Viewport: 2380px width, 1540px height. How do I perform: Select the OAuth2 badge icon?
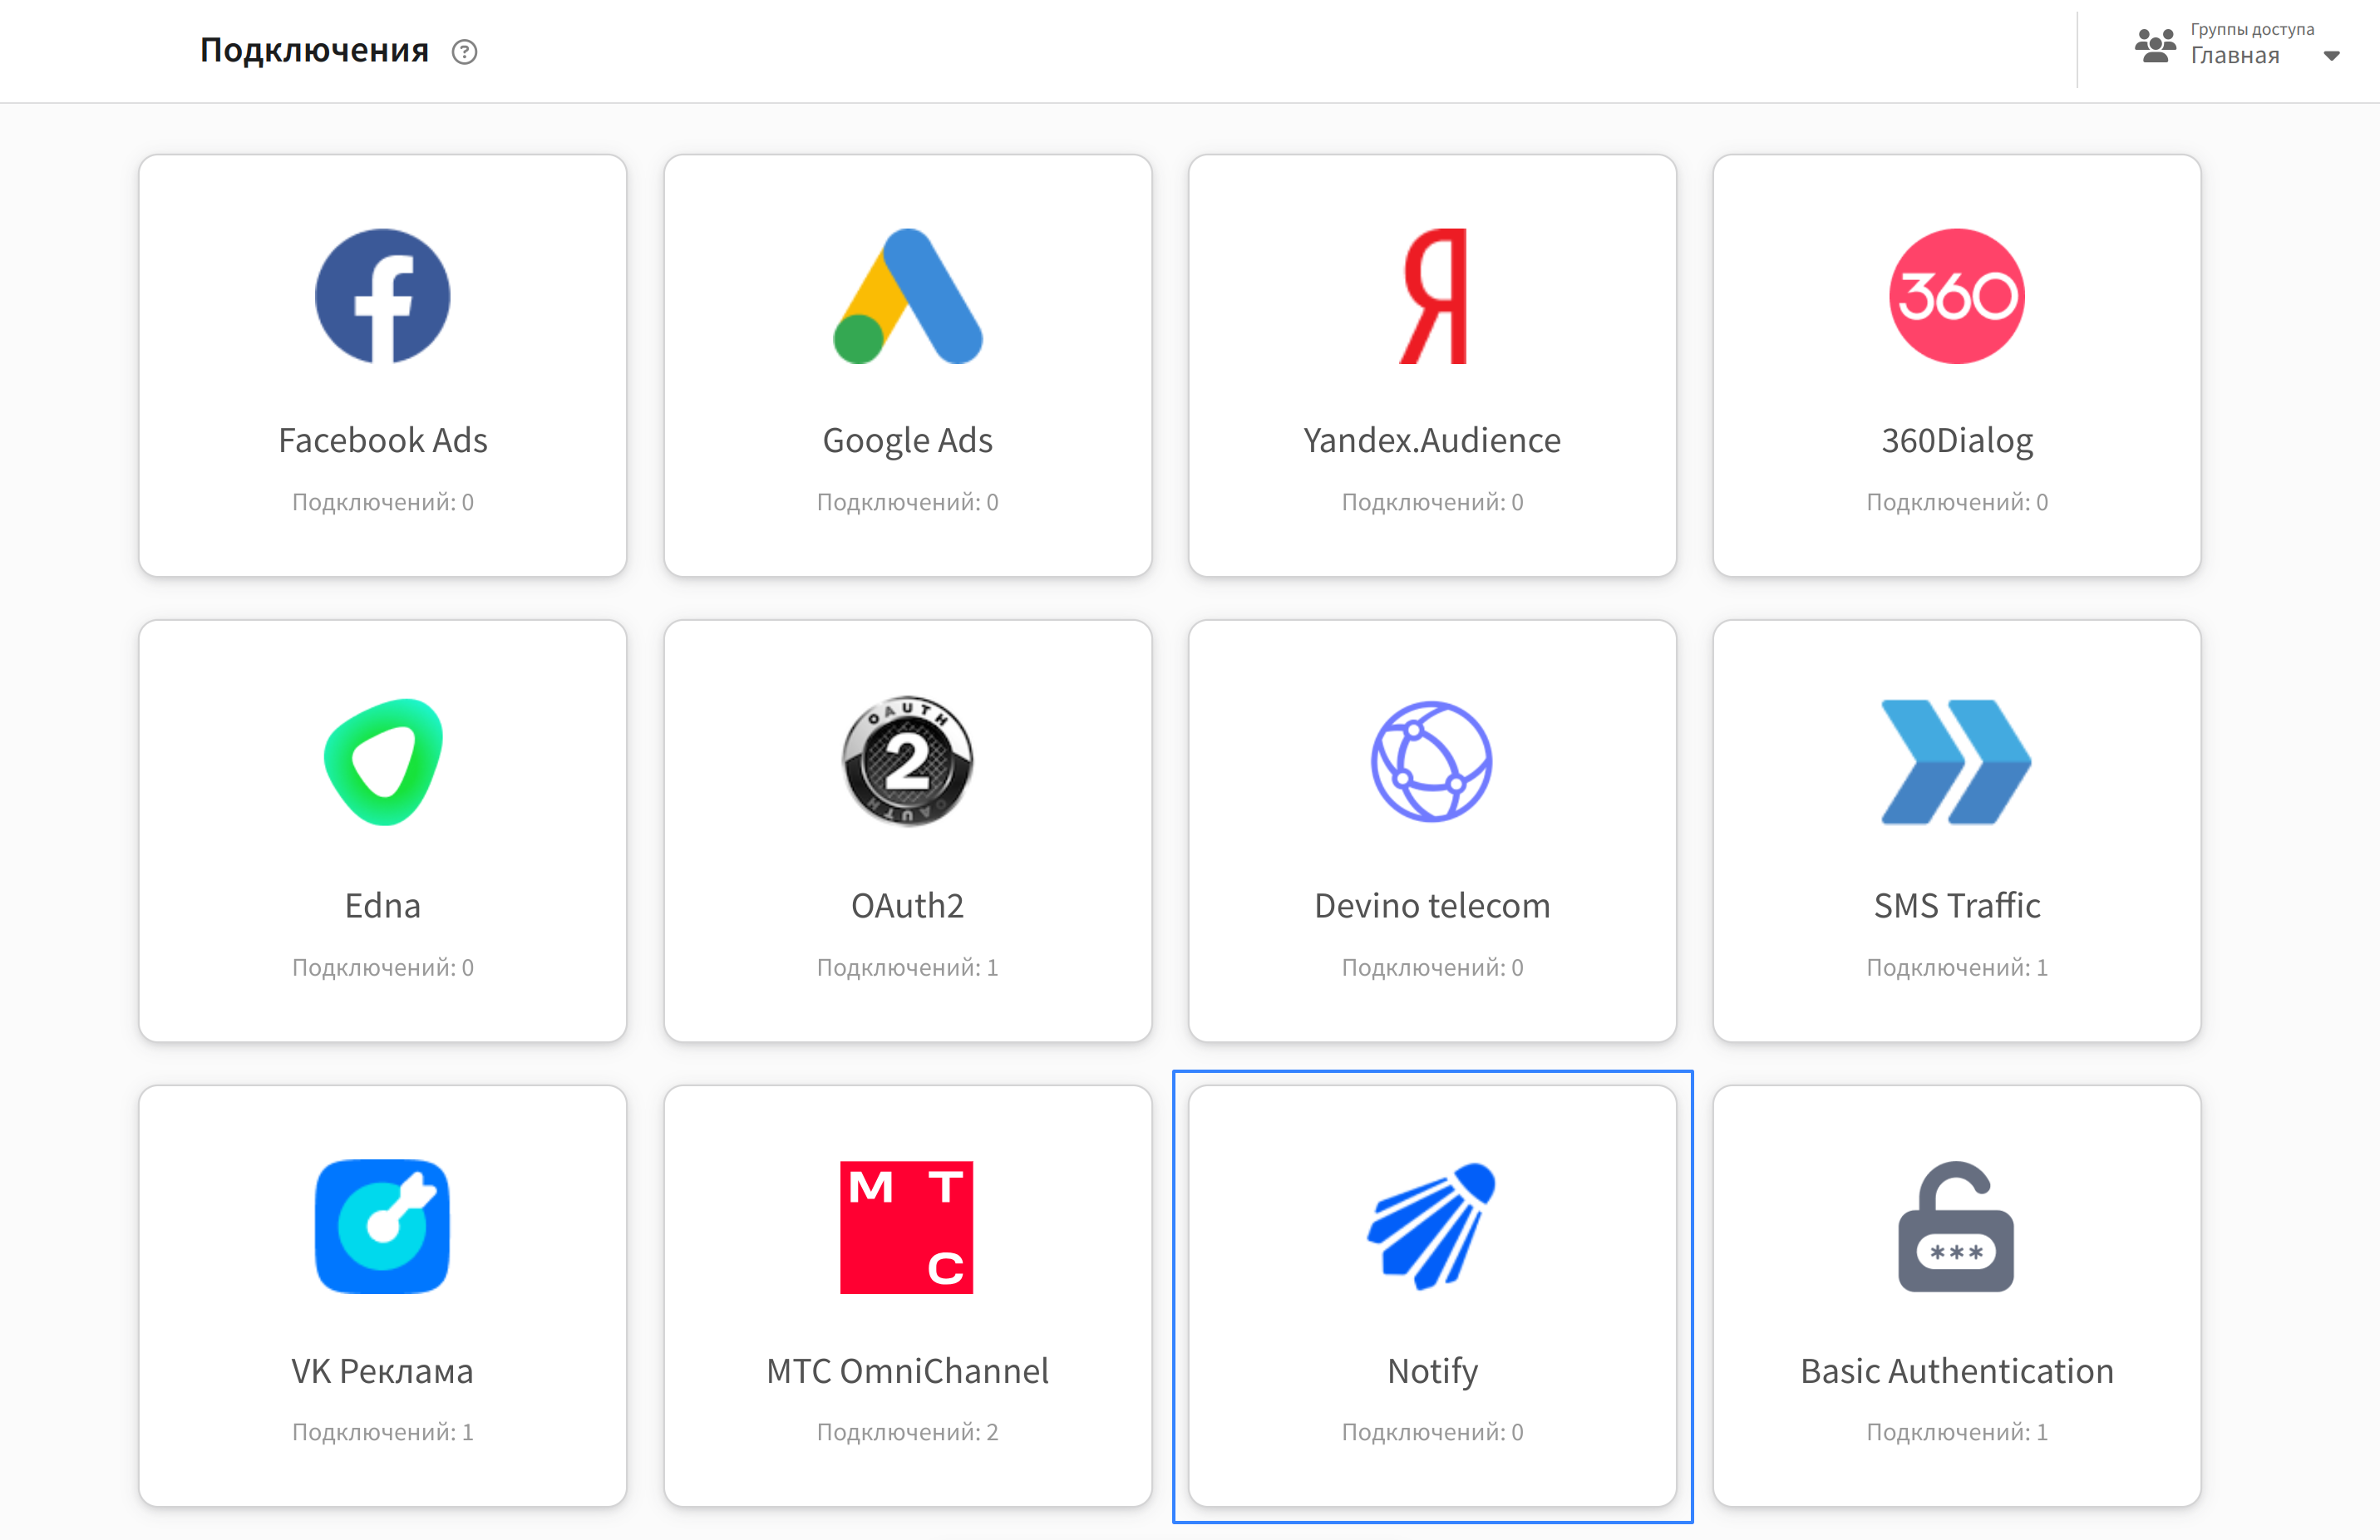click(x=907, y=762)
